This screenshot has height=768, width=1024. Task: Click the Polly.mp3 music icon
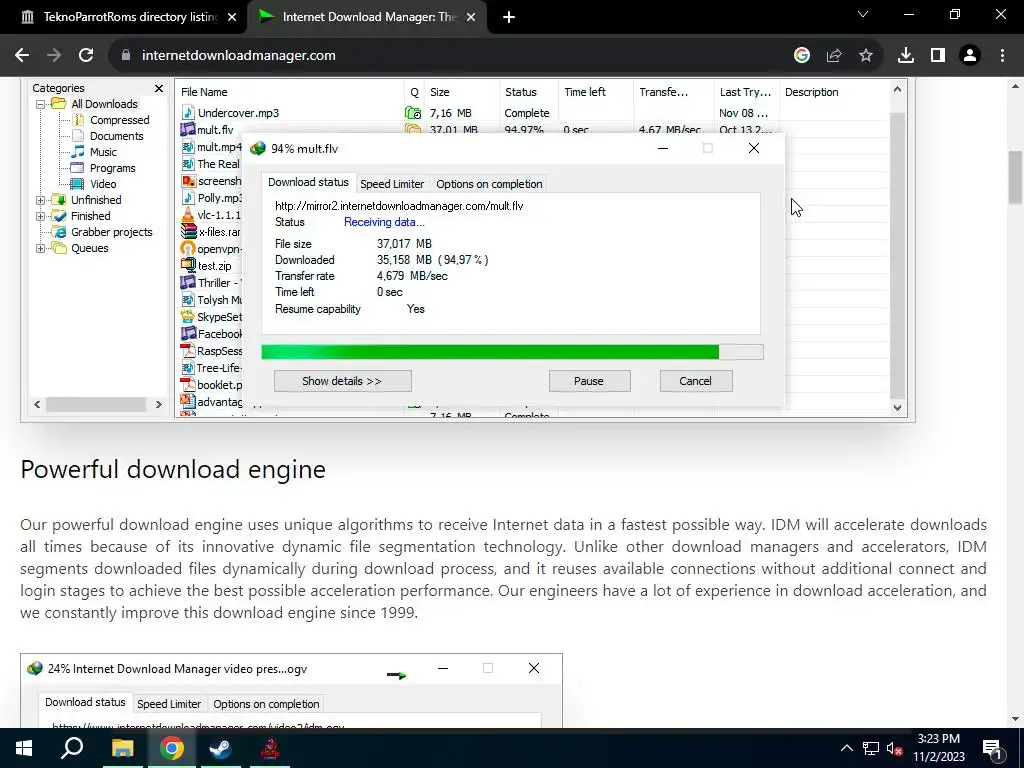point(188,198)
